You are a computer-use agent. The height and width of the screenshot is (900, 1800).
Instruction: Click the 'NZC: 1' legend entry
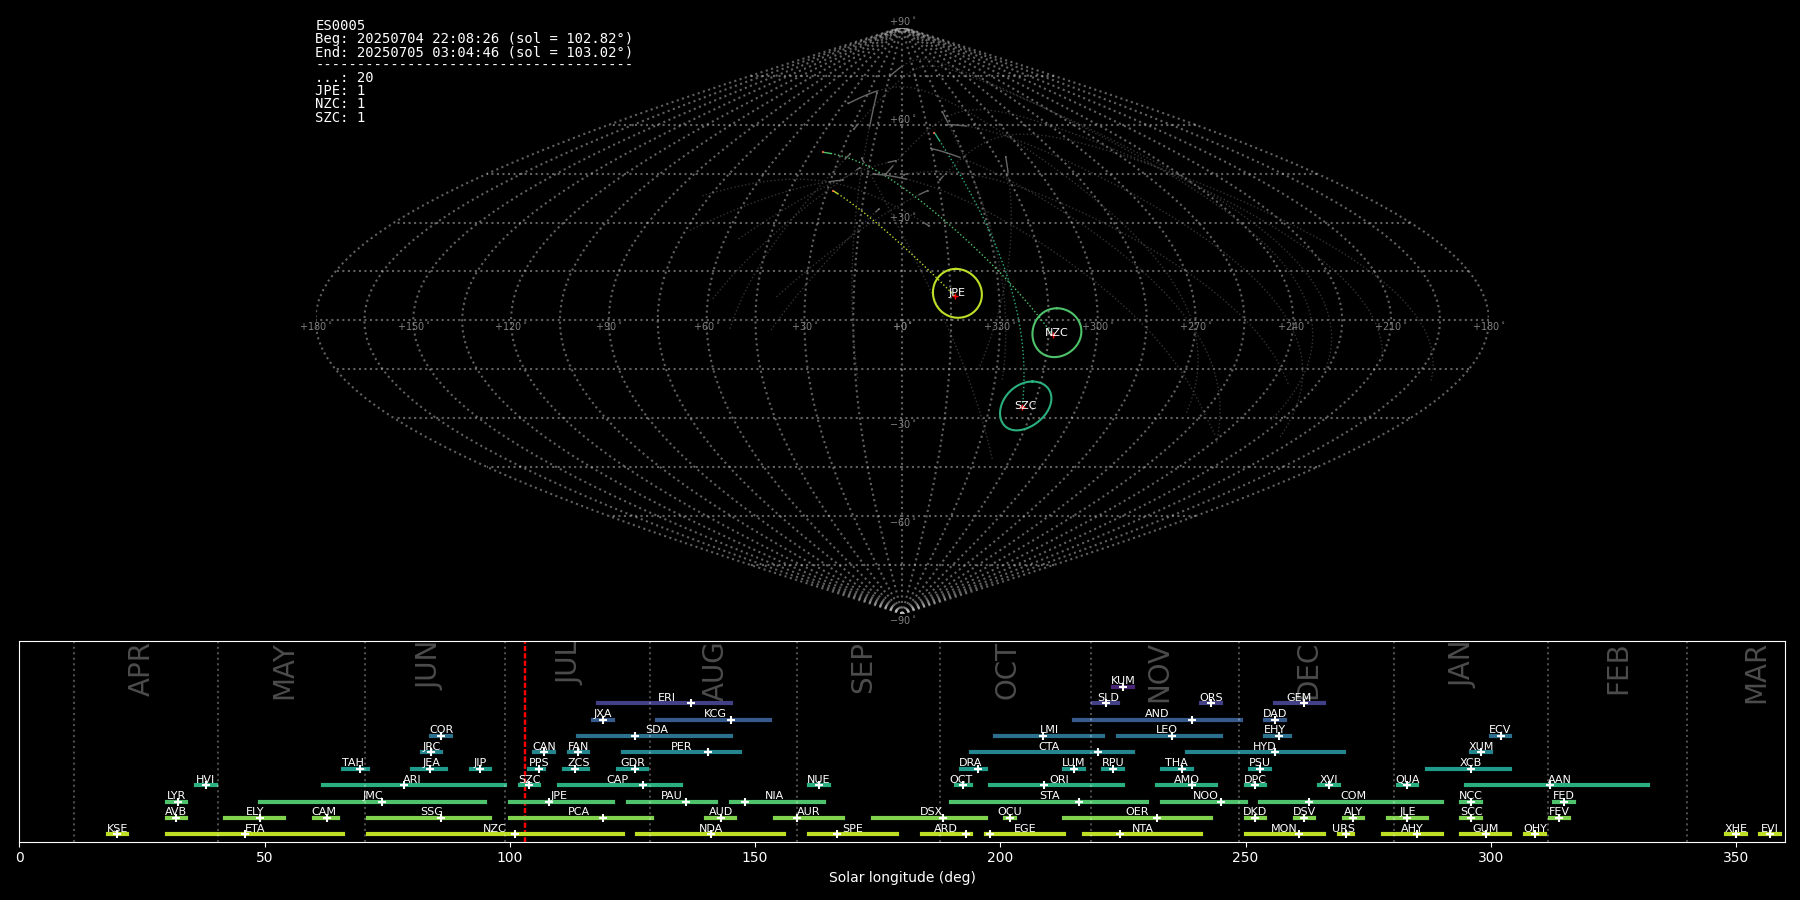(x=340, y=104)
